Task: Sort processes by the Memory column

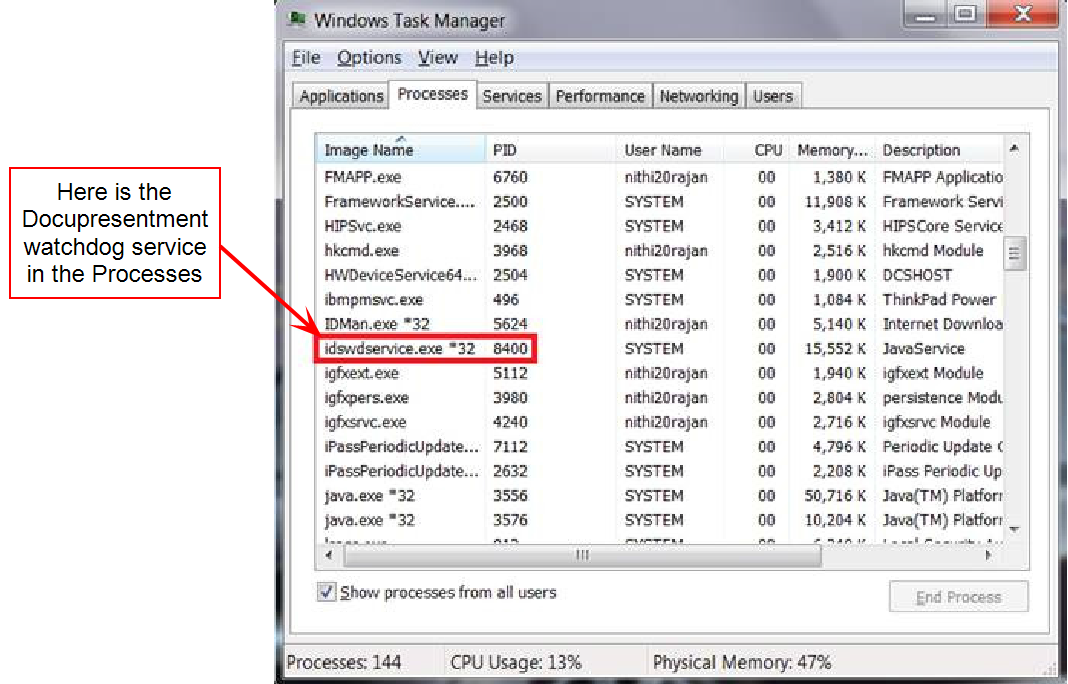Action: [832, 149]
